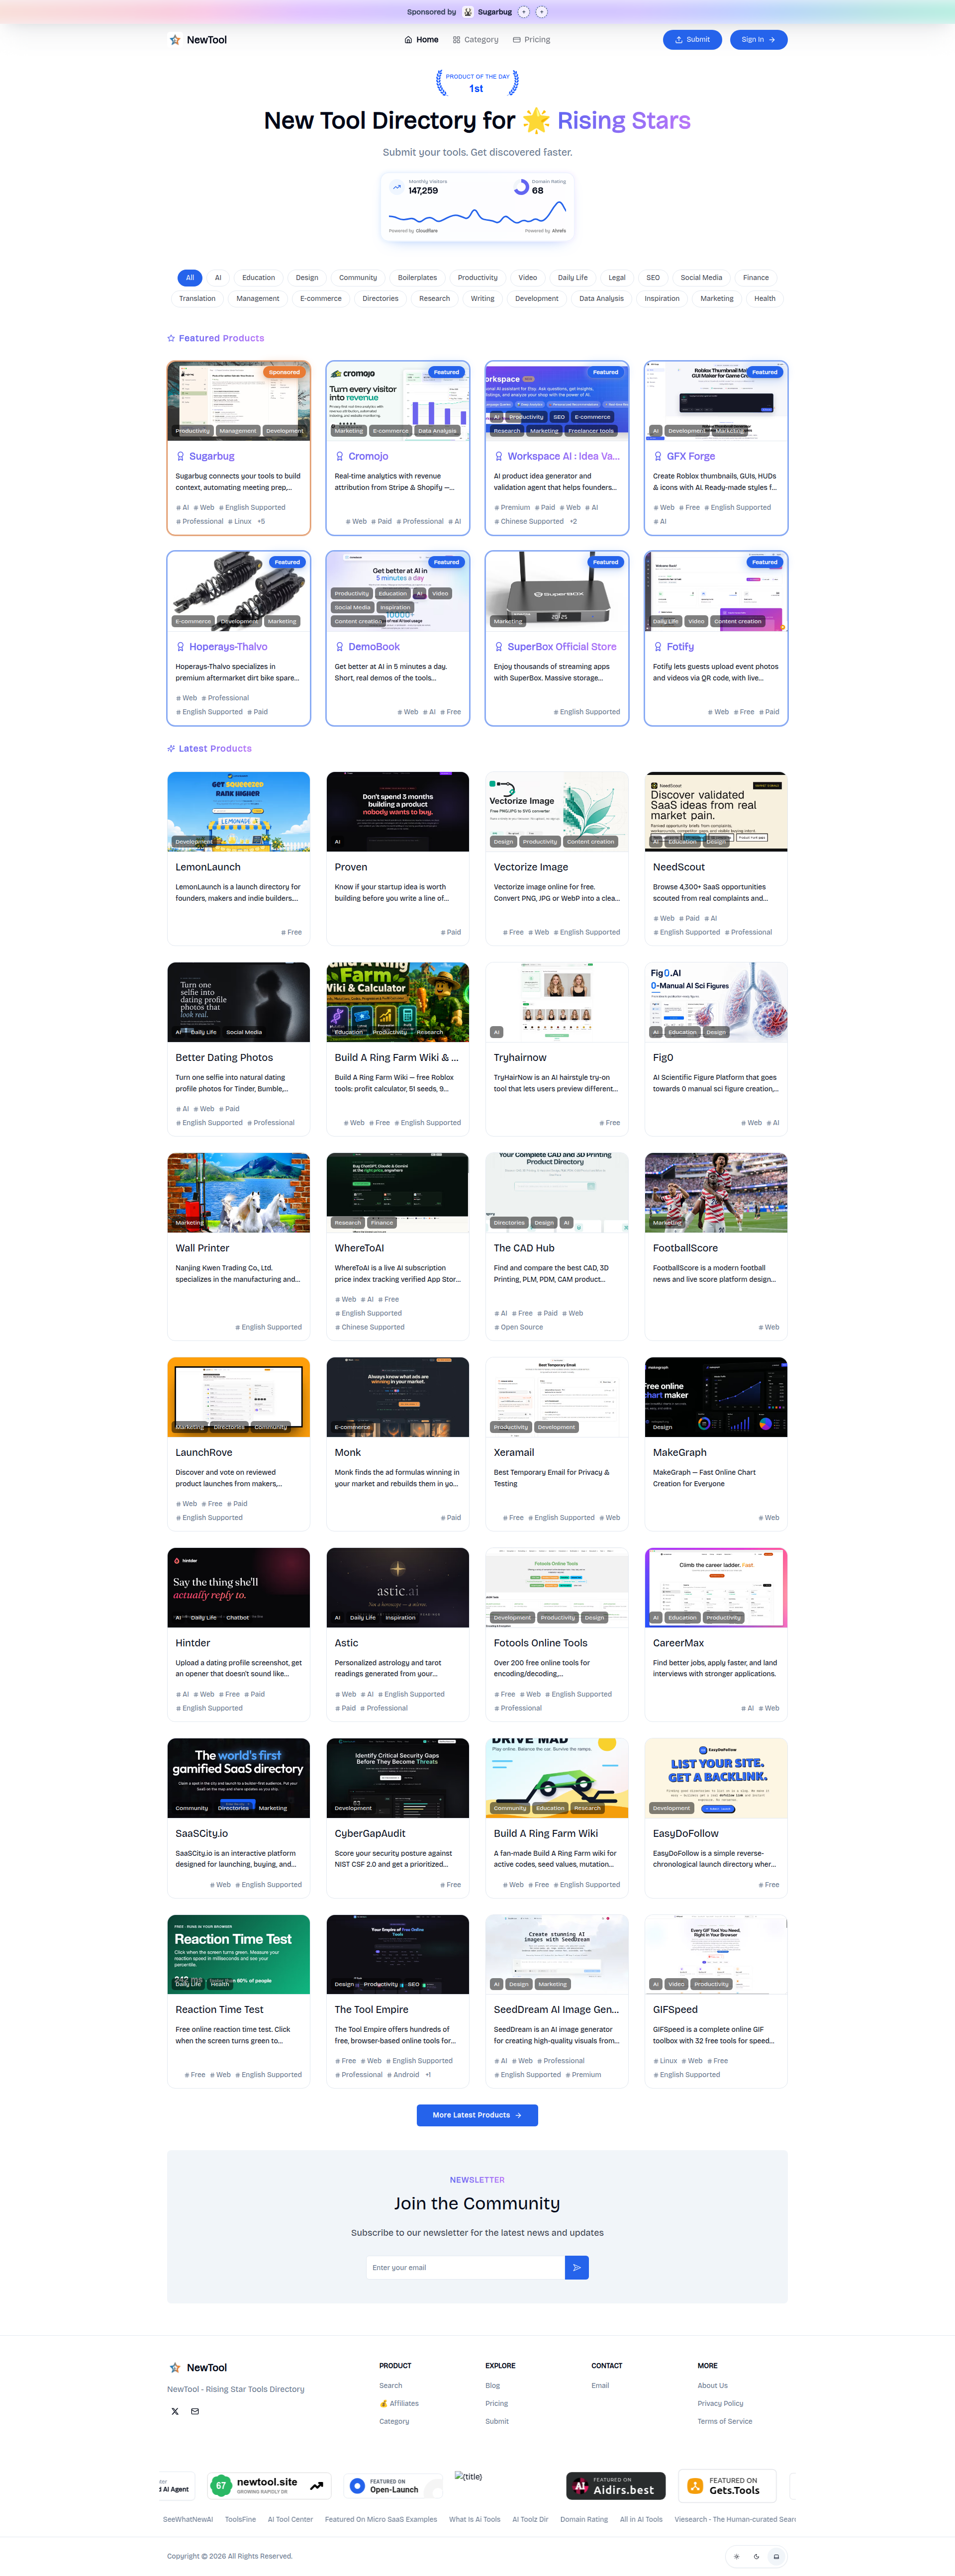
Task: Filter by the Health category chip
Action: [x=765, y=298]
